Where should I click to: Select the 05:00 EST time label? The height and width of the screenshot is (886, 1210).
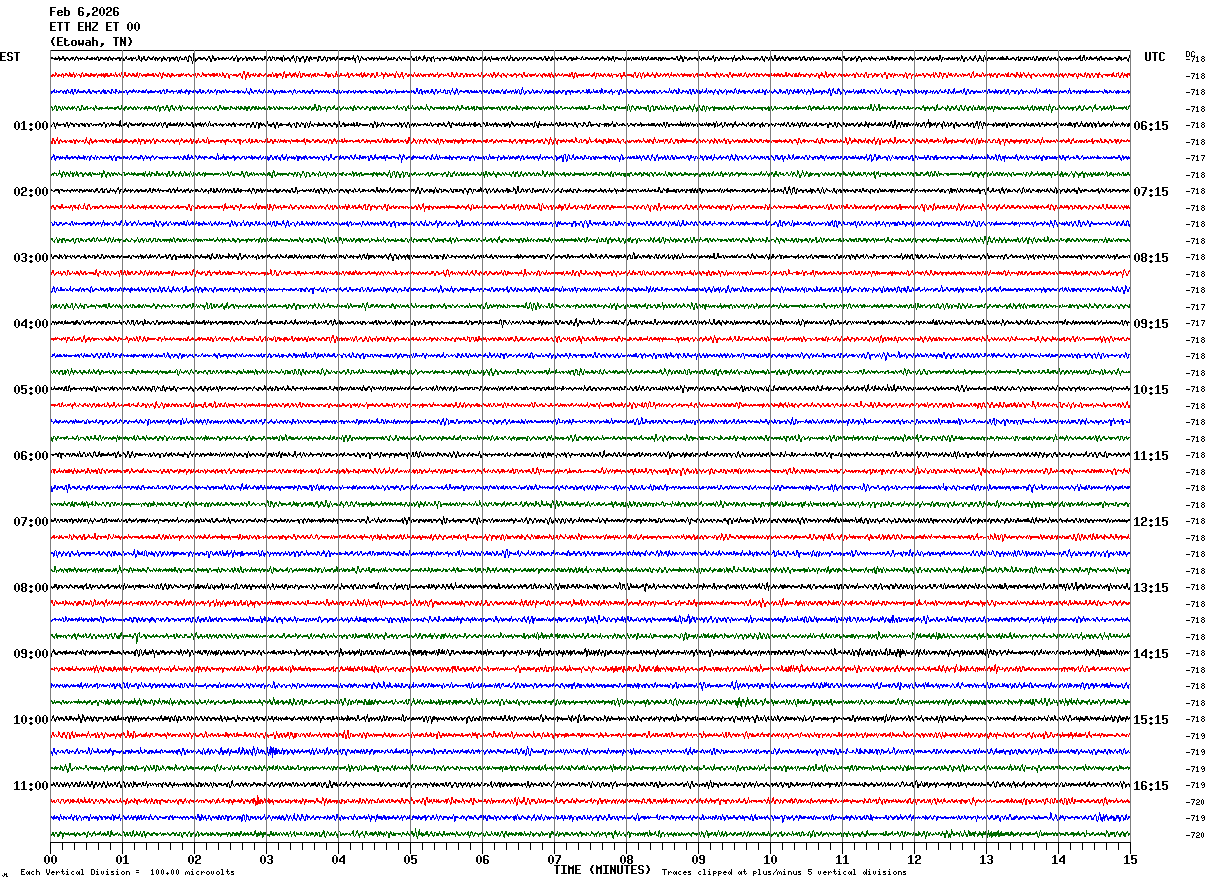point(31,390)
